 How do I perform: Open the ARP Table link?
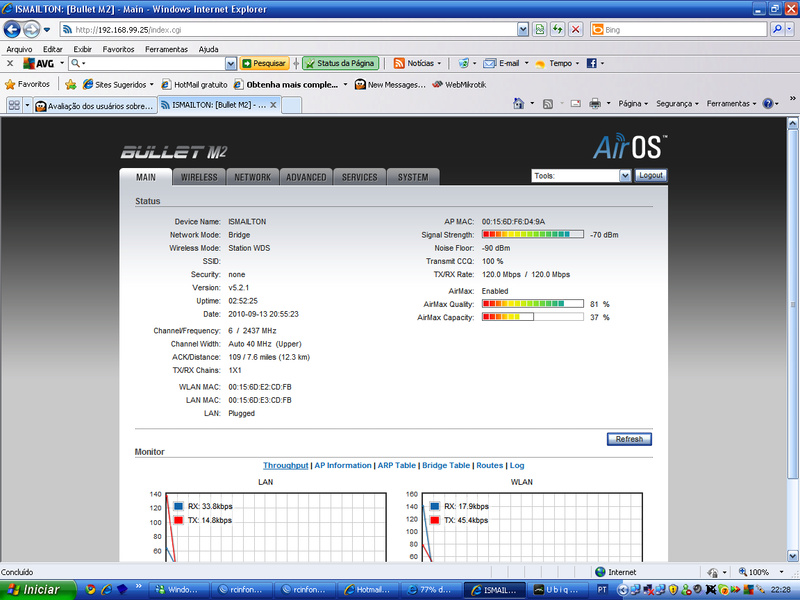(x=396, y=465)
